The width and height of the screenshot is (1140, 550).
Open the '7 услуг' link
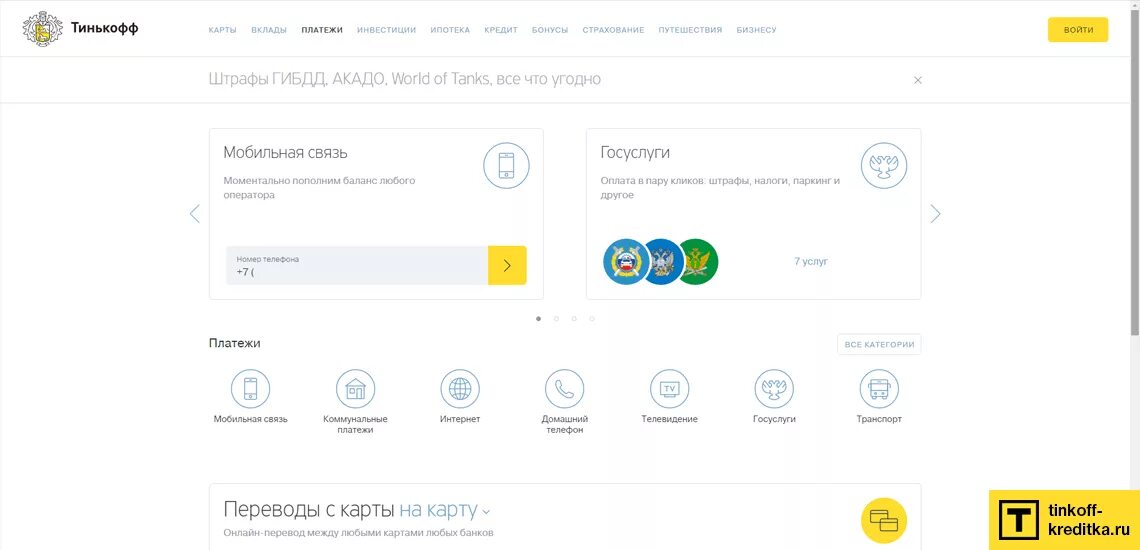tap(811, 261)
